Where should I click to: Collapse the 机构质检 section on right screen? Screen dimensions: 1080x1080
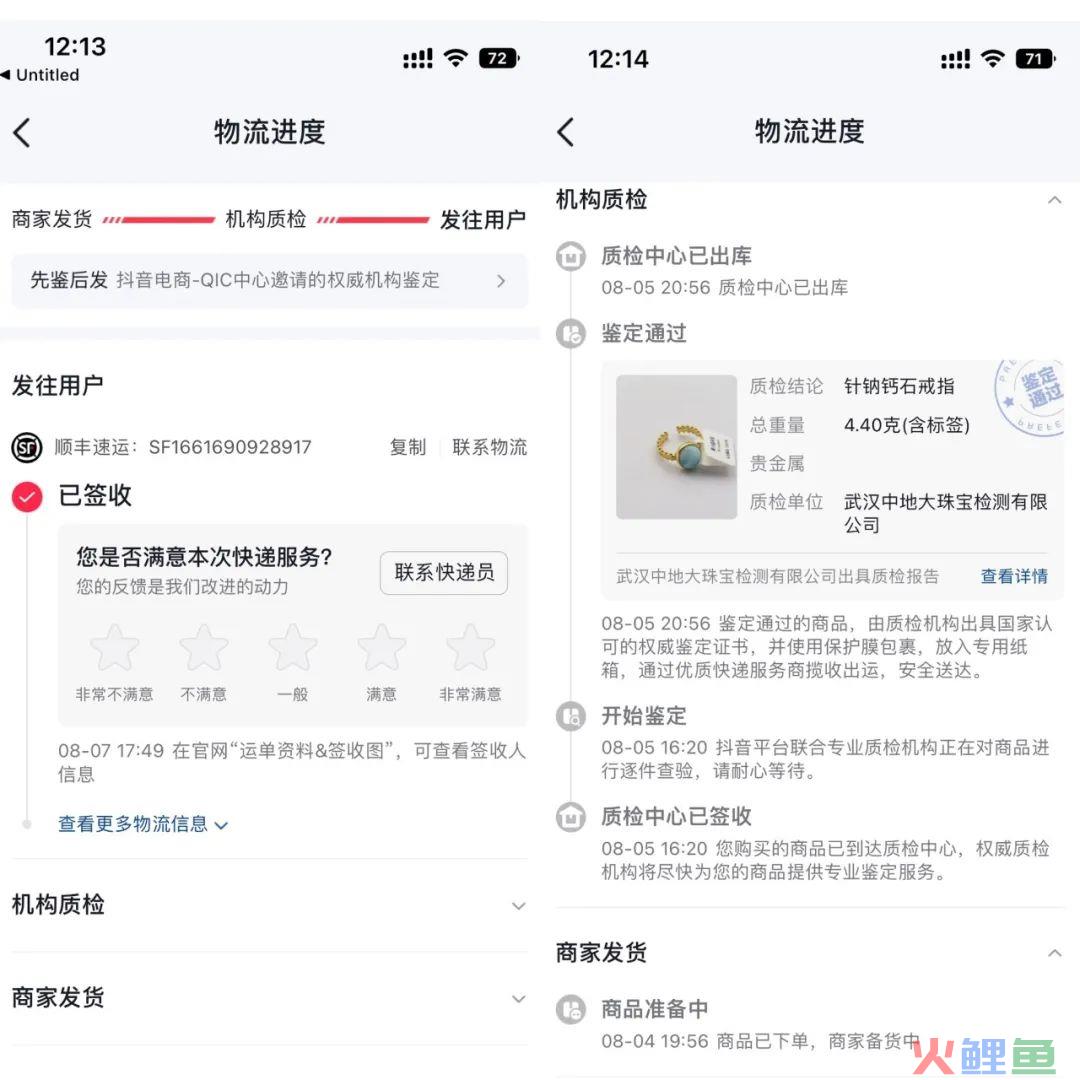click(x=810, y=200)
